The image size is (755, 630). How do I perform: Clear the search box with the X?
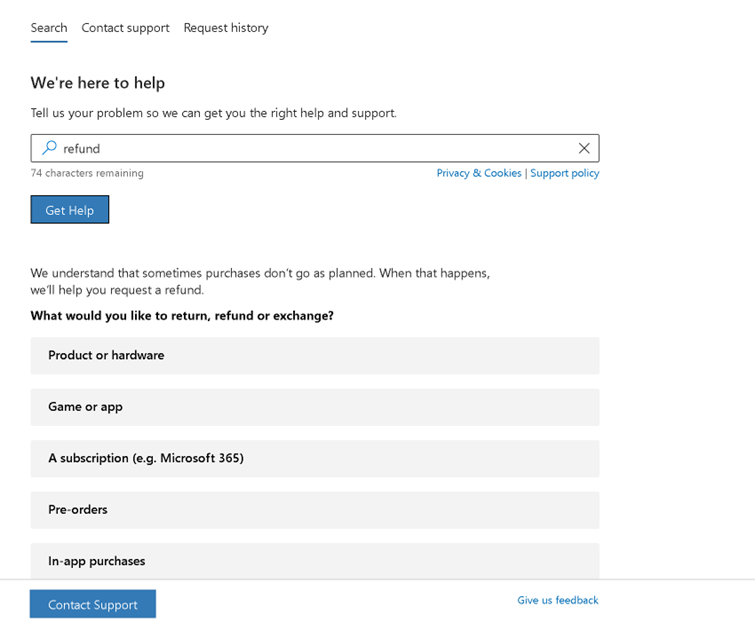coord(584,148)
